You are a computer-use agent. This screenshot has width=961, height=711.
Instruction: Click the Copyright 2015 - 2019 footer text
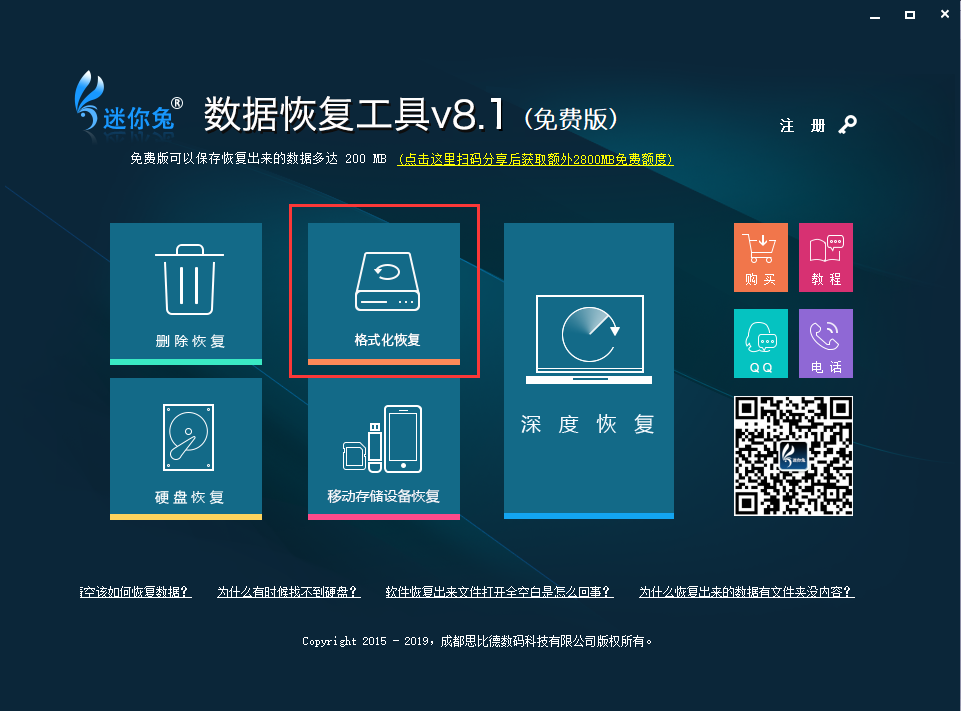click(x=477, y=641)
